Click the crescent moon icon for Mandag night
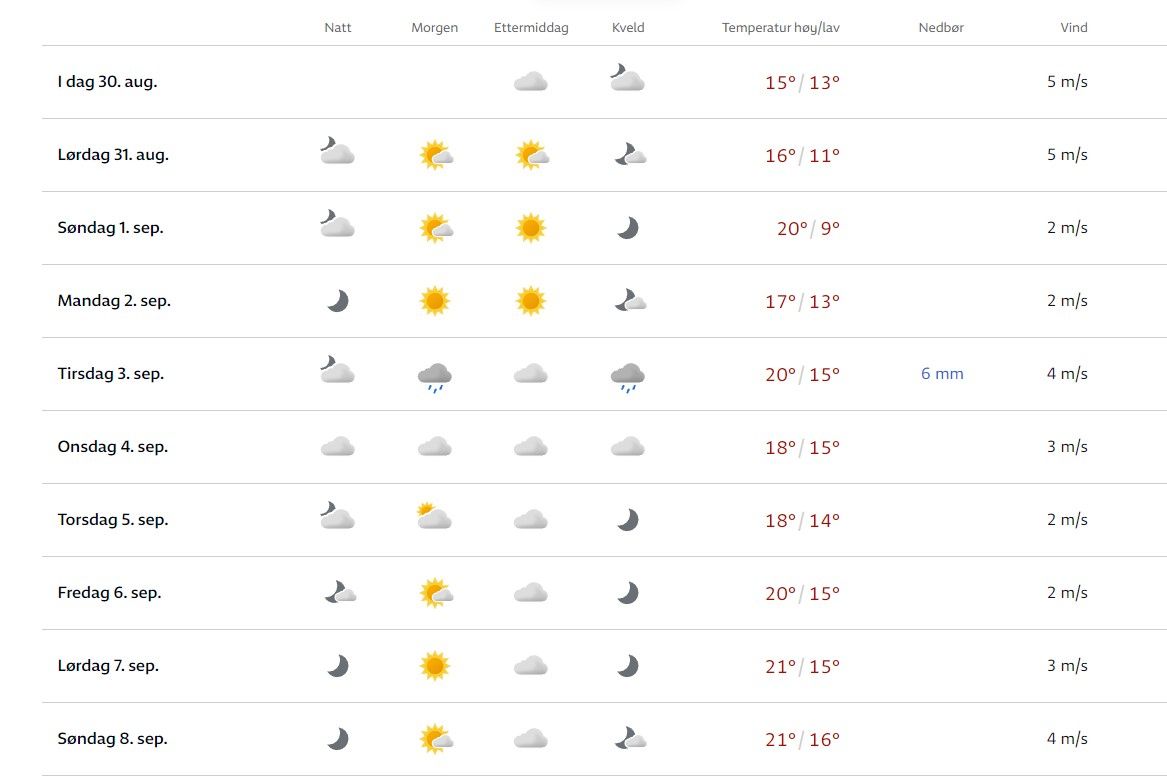The height and width of the screenshot is (783, 1167). pos(339,301)
